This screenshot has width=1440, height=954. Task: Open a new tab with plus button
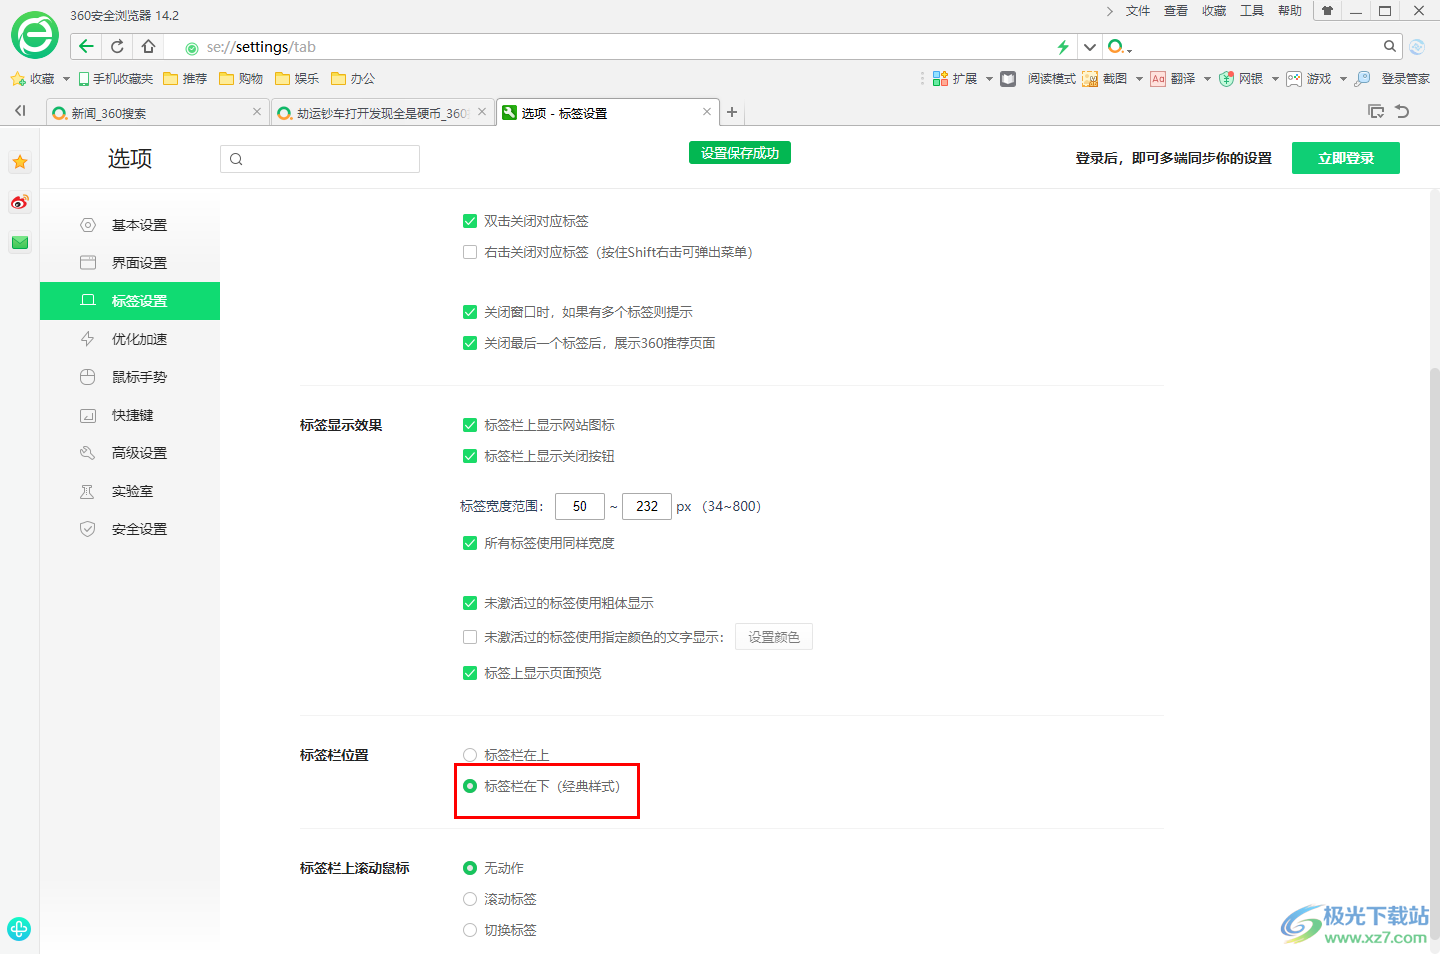[732, 112]
